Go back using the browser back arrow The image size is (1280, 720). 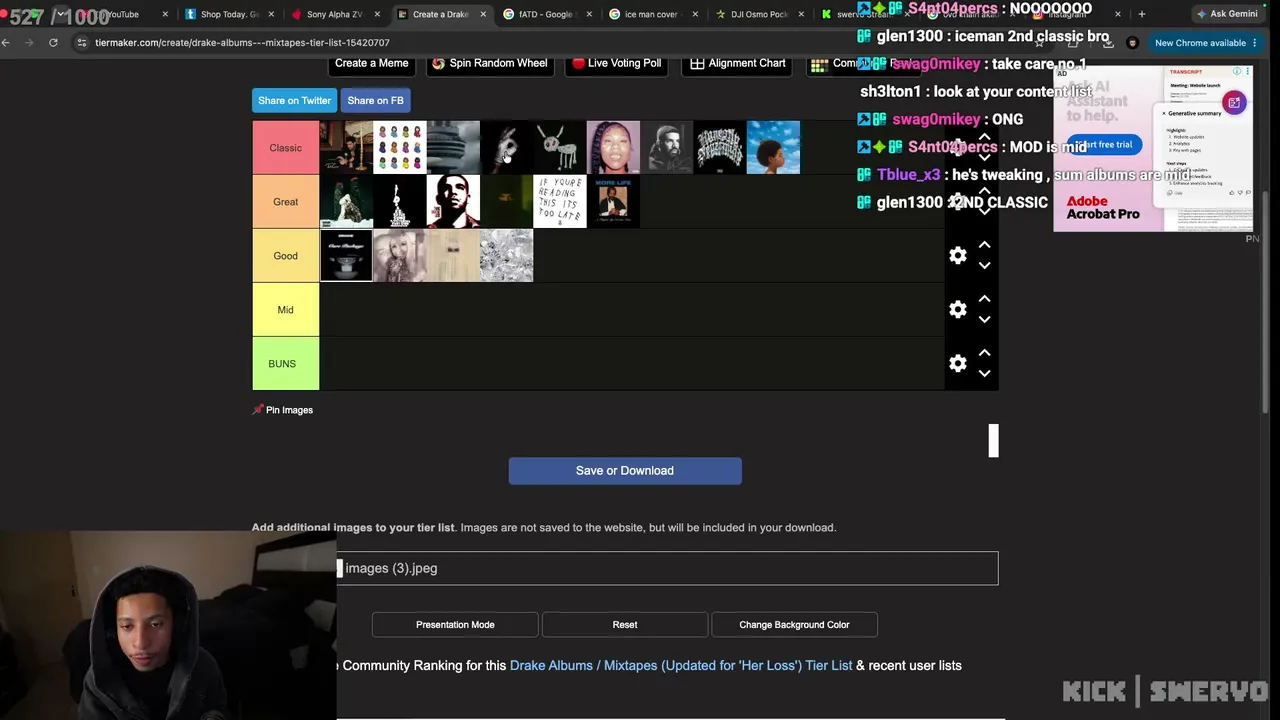[6, 43]
